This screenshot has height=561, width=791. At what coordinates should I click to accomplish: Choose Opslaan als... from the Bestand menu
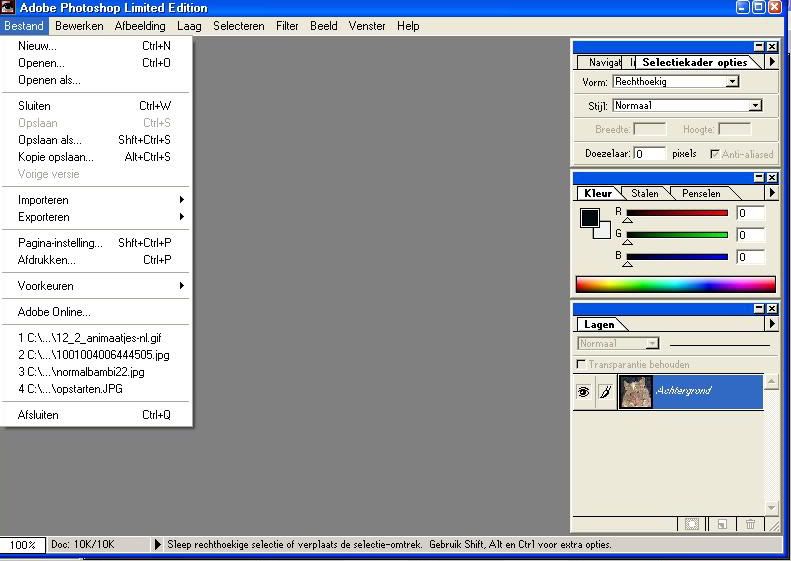point(50,140)
